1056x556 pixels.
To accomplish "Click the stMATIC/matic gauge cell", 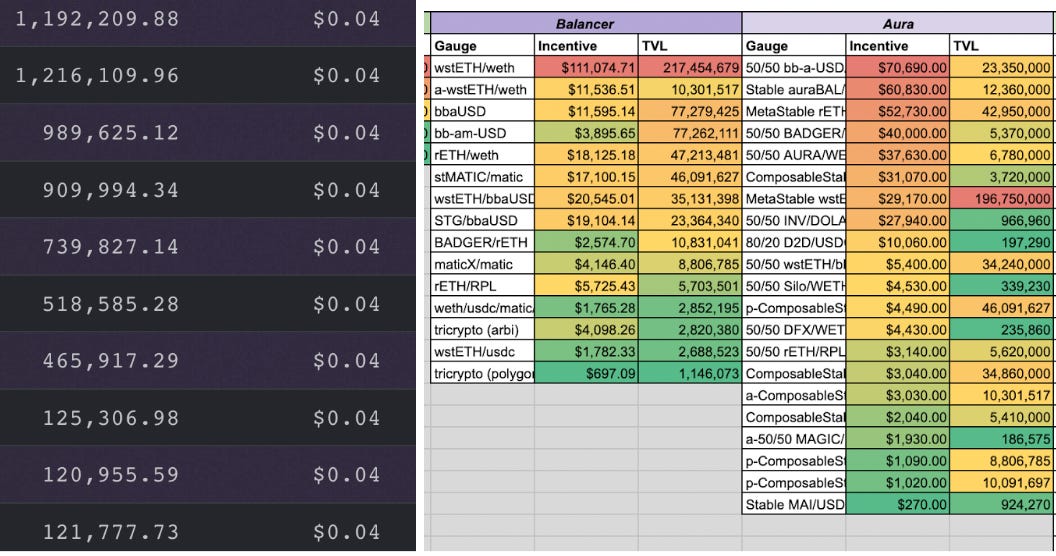I will [x=482, y=177].
